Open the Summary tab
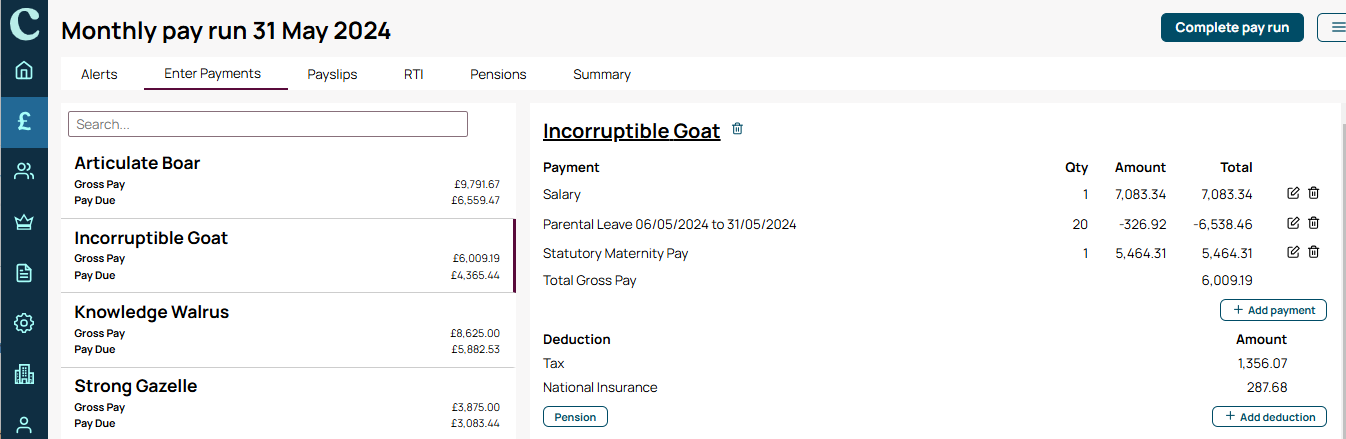This screenshot has height=439, width=1346. [x=602, y=74]
